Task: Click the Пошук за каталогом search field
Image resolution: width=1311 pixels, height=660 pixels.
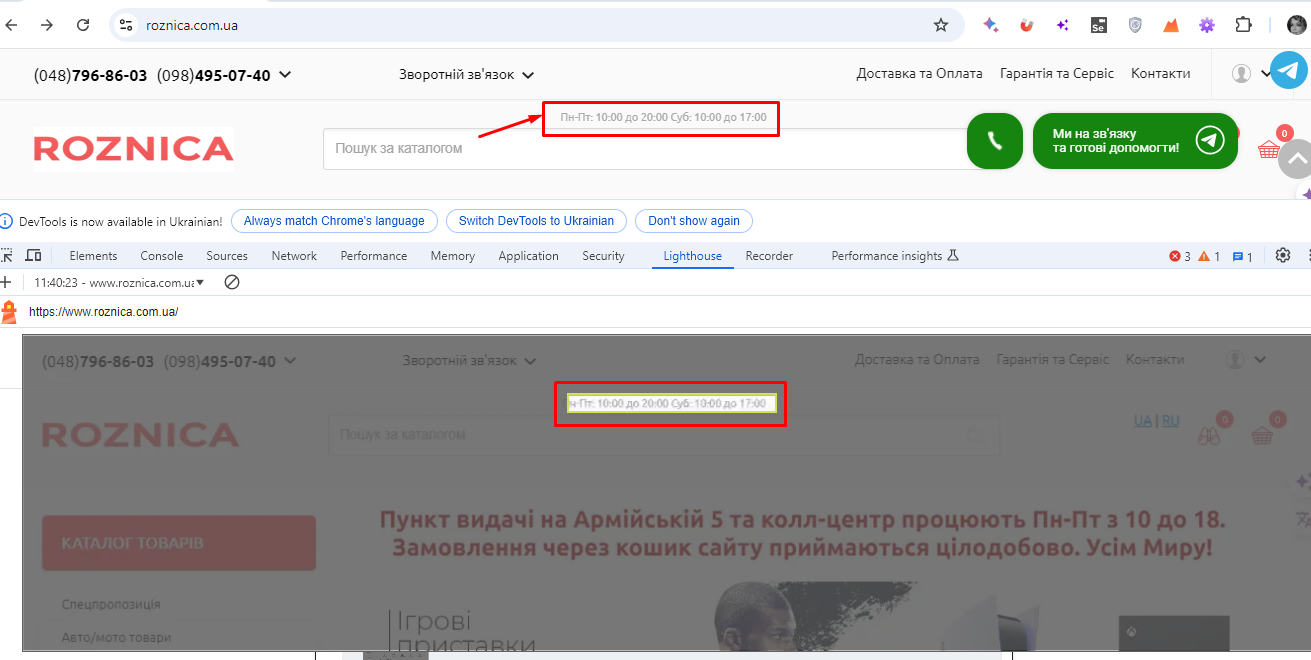Action: point(640,148)
